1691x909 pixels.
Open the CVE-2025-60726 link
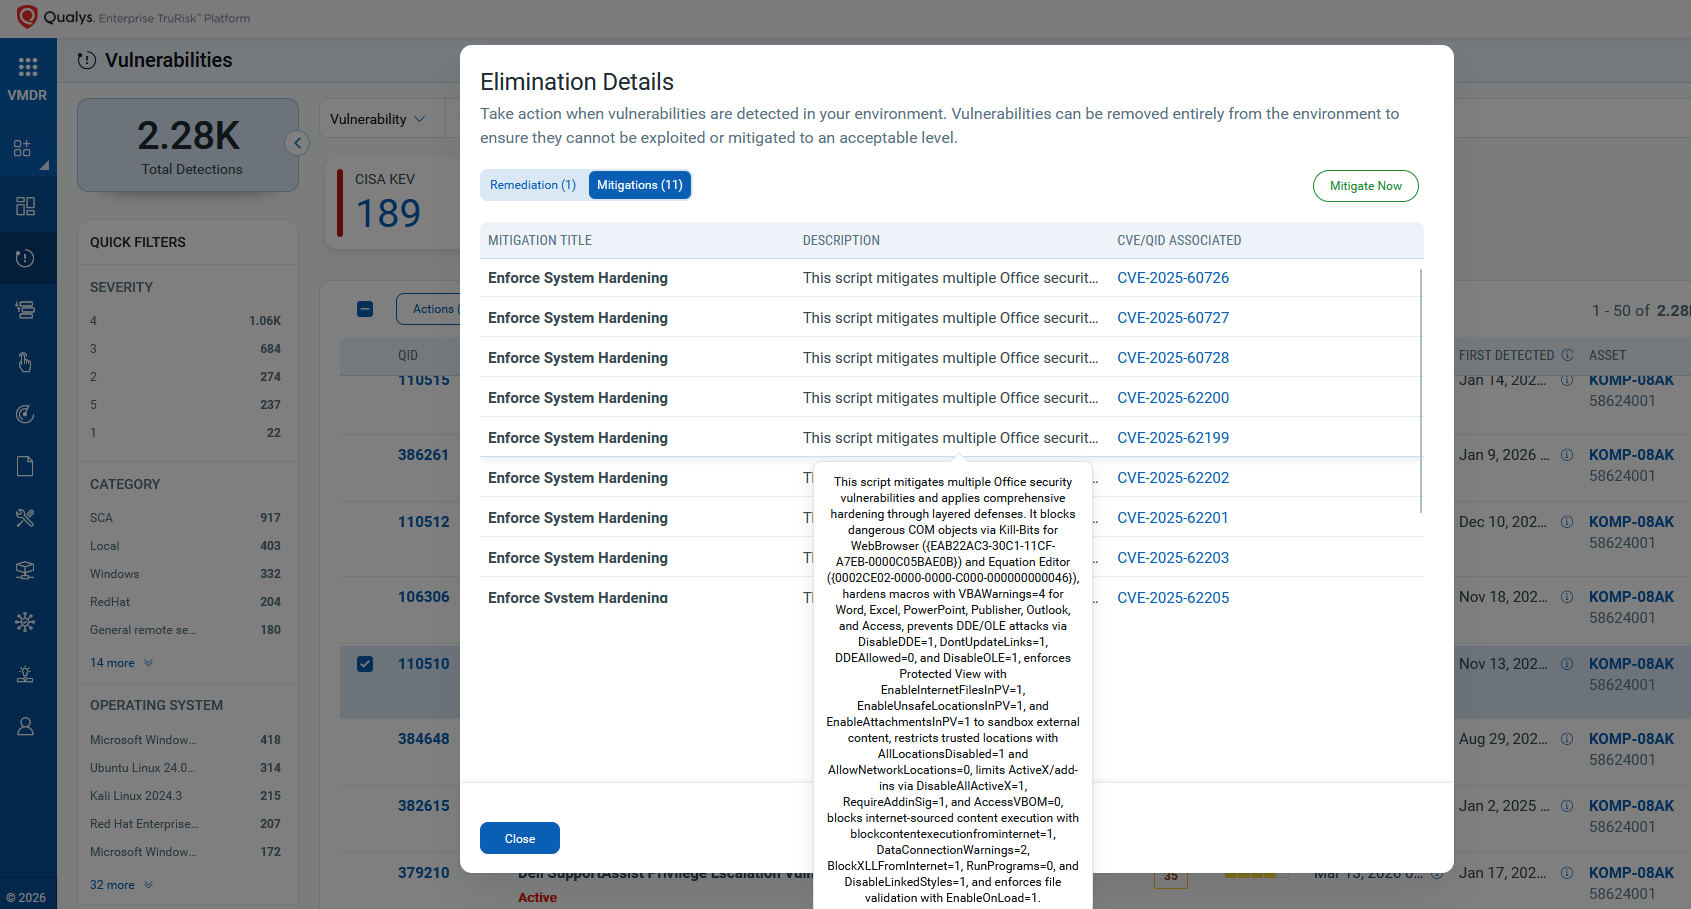coord(1173,278)
